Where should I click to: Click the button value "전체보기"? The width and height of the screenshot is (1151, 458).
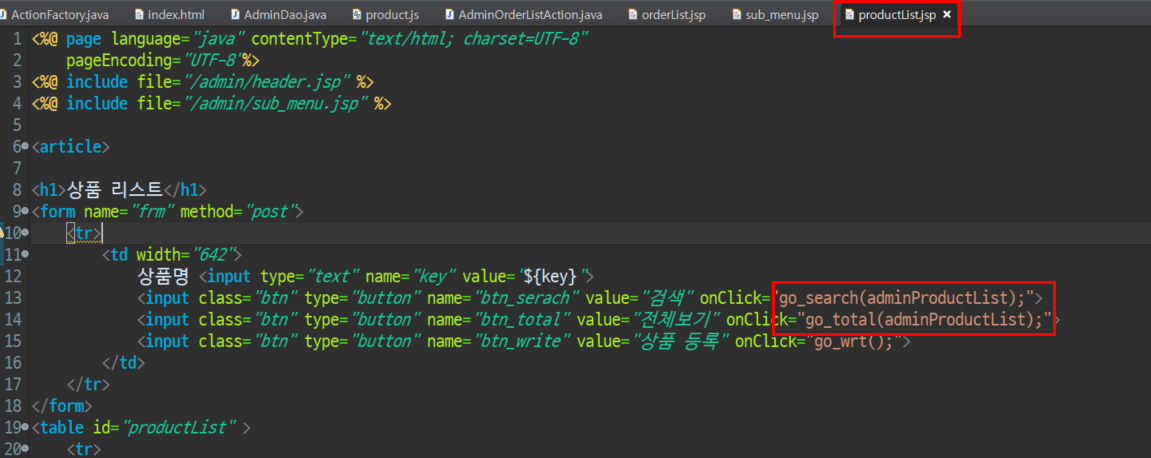[678, 319]
